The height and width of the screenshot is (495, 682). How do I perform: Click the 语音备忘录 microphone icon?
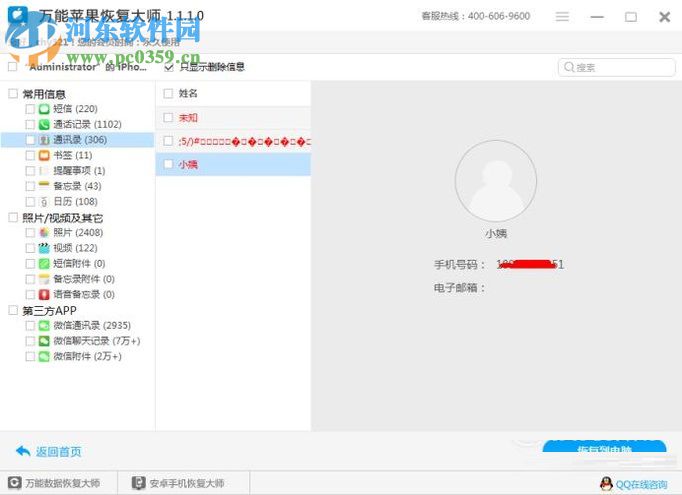[44, 294]
